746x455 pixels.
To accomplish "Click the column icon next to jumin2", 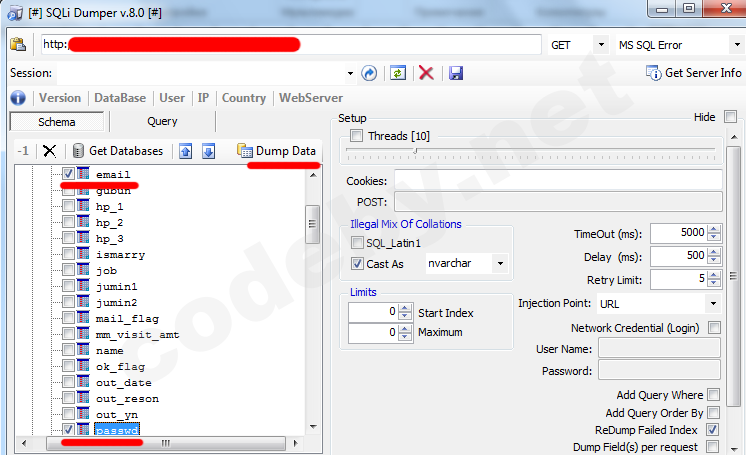I will click(83, 302).
